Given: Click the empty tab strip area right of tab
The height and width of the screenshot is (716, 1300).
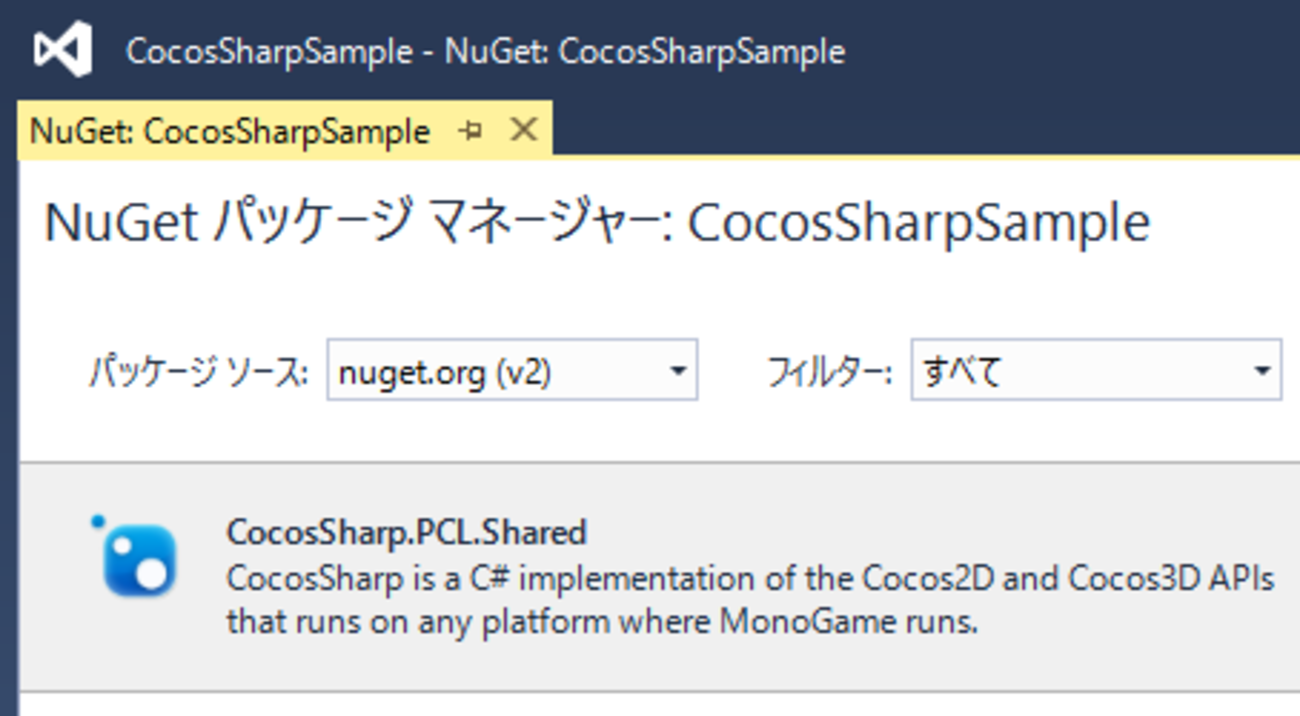Looking at the screenshot, I should 900,130.
